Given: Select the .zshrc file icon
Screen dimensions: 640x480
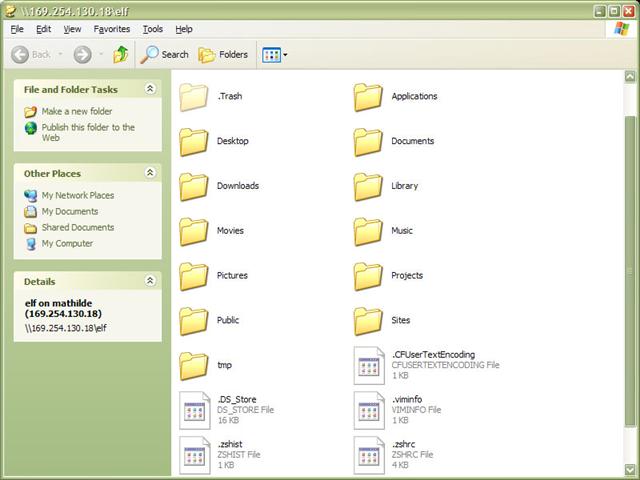Looking at the screenshot, I should [368, 454].
